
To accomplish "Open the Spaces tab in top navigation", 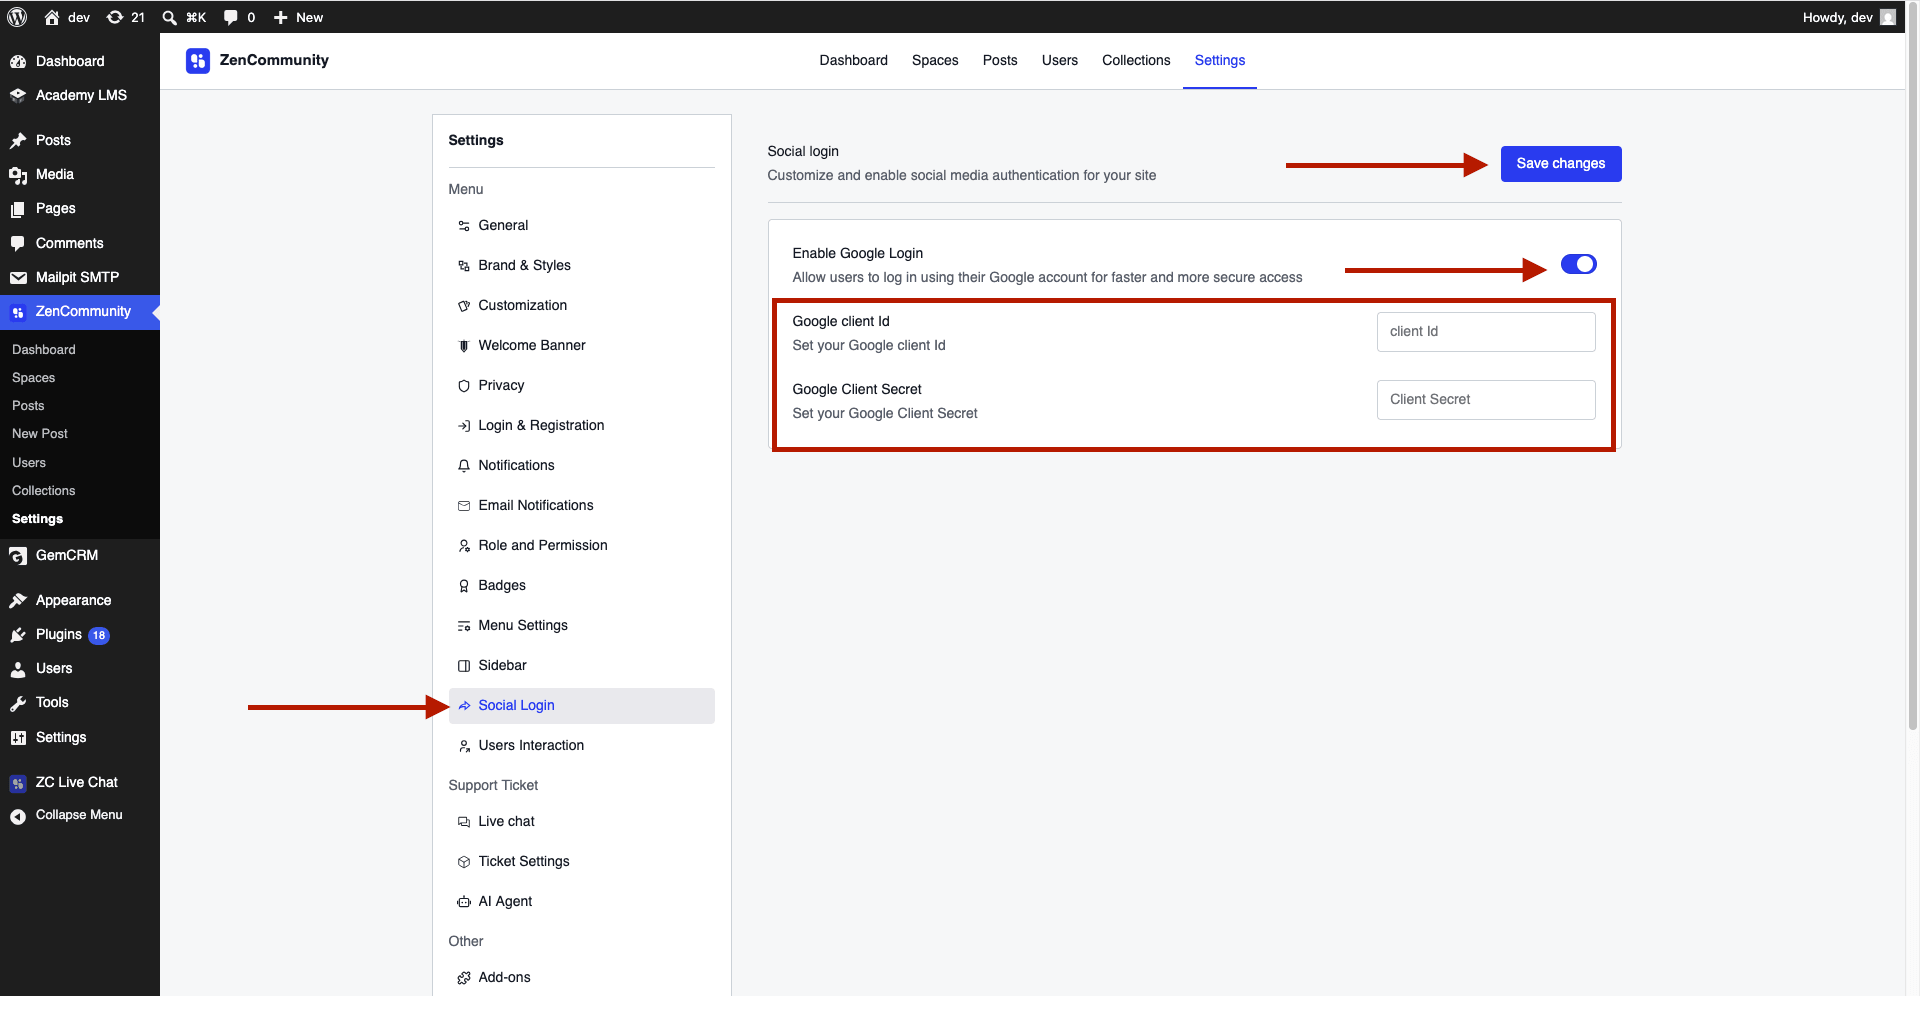I will [x=935, y=60].
